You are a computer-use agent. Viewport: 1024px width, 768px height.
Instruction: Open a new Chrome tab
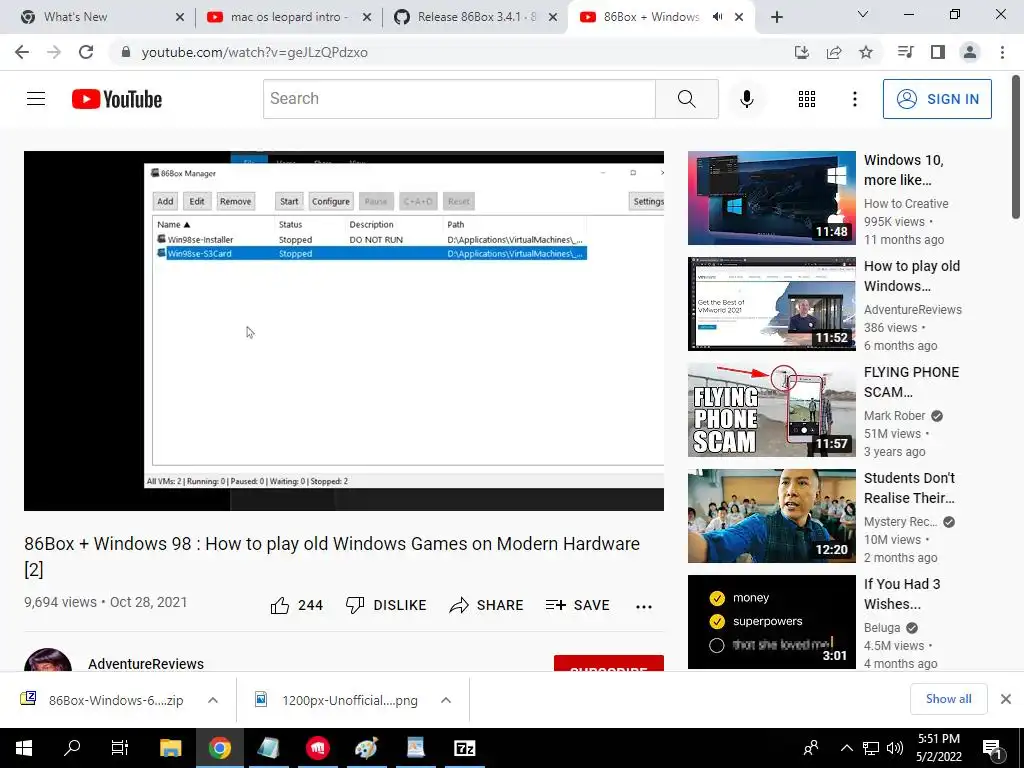pyautogui.click(x=776, y=17)
